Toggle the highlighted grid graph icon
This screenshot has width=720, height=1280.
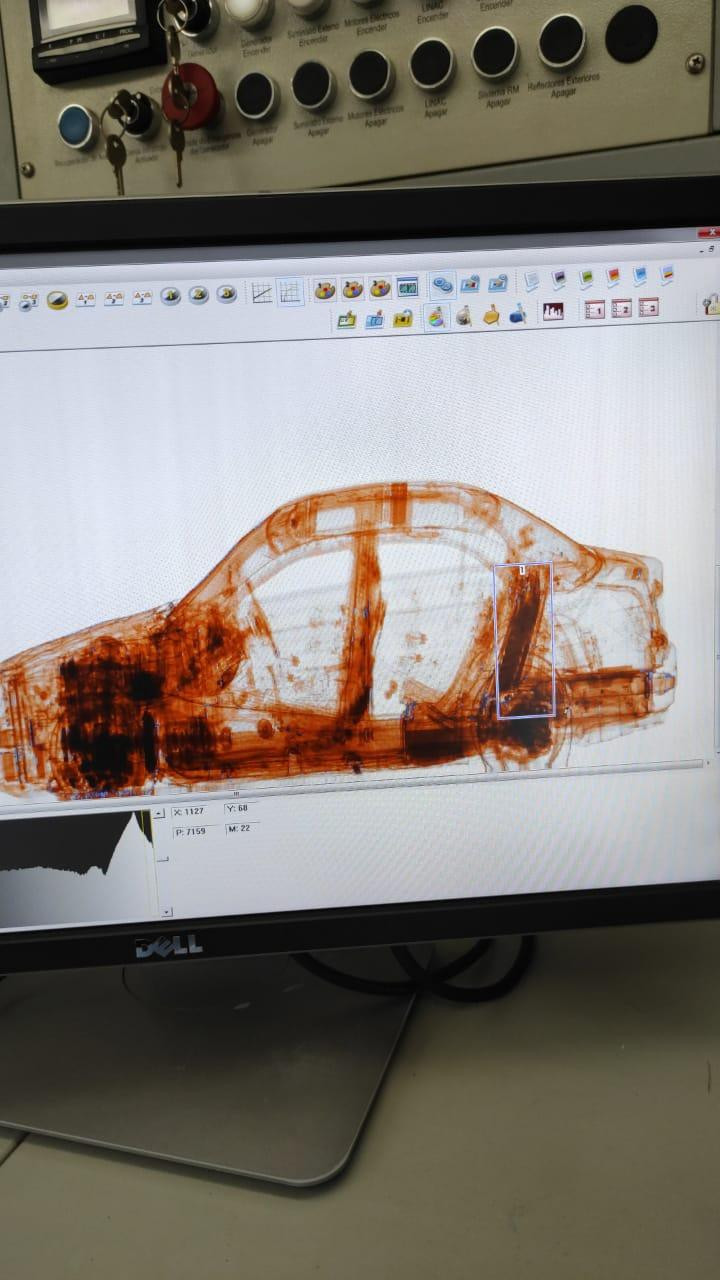[x=290, y=292]
